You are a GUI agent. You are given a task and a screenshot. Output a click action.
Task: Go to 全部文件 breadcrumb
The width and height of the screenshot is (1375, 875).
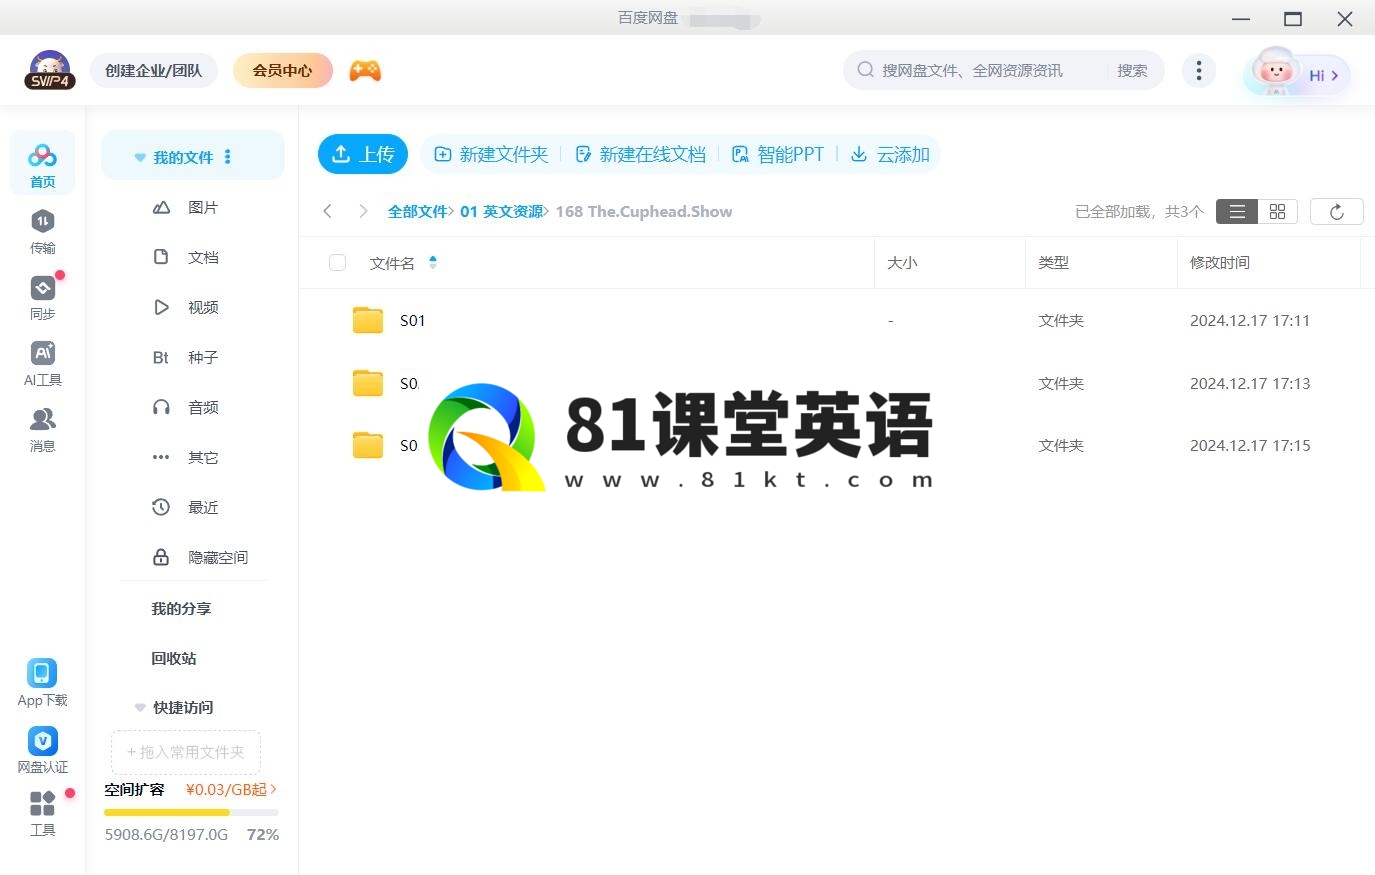417,212
